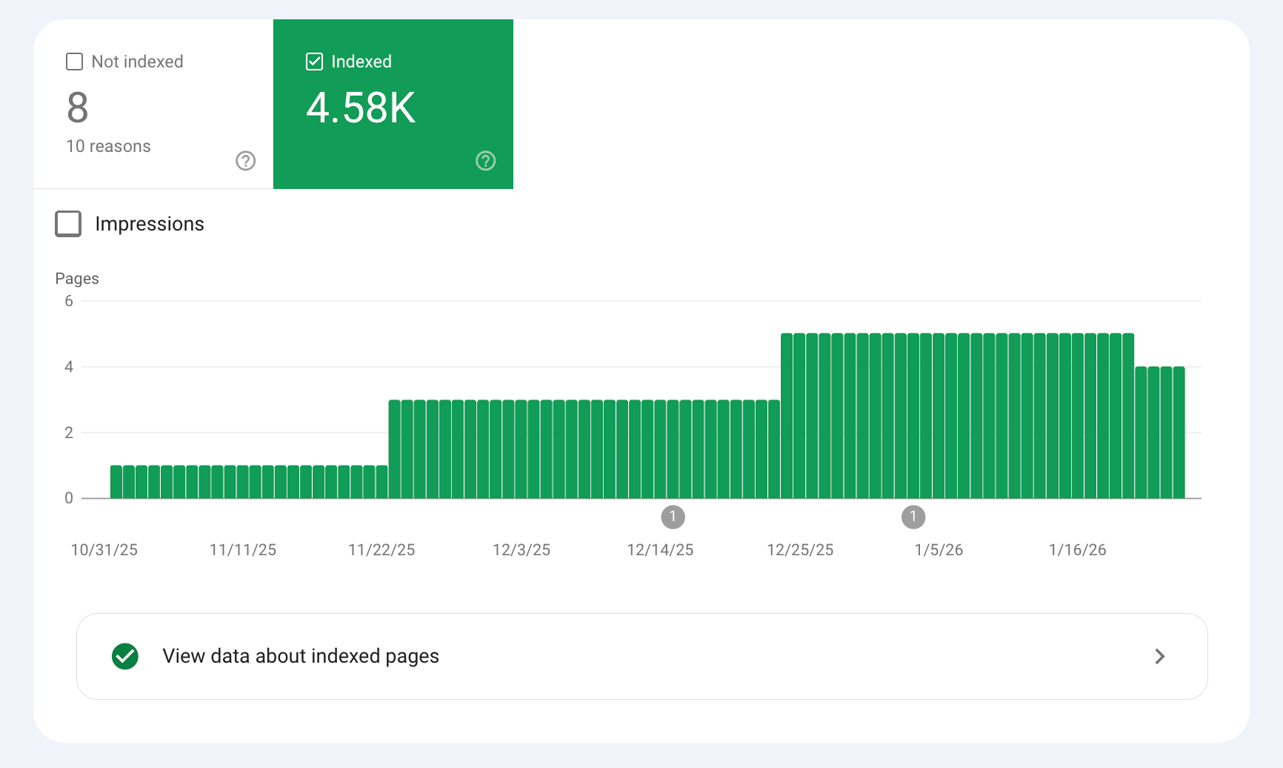1283x768 pixels.
Task: Open help for the Not indexed card
Action: coord(245,160)
